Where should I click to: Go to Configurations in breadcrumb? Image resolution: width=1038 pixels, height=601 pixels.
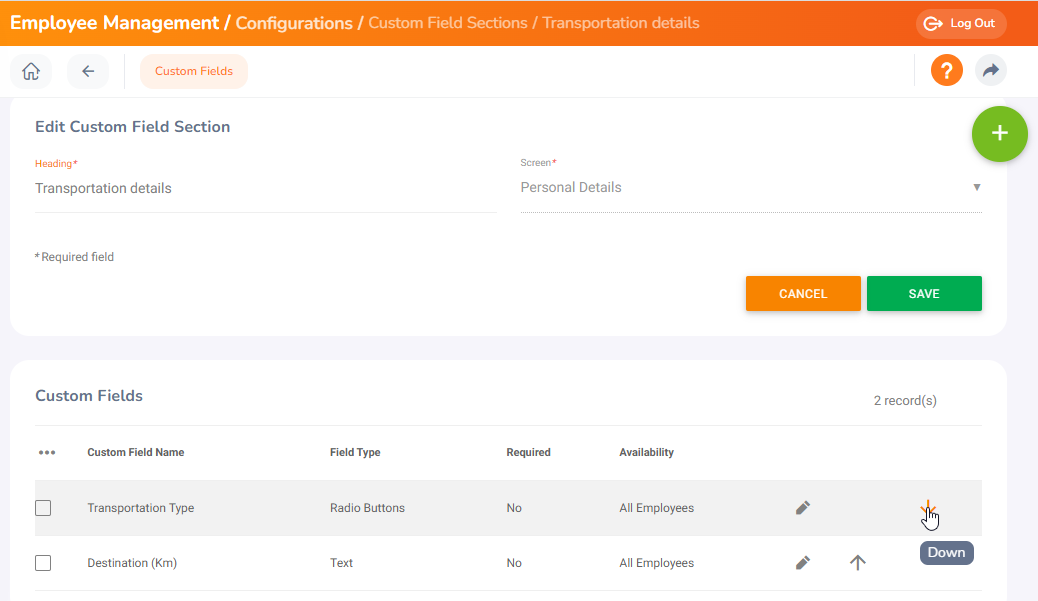coord(294,23)
